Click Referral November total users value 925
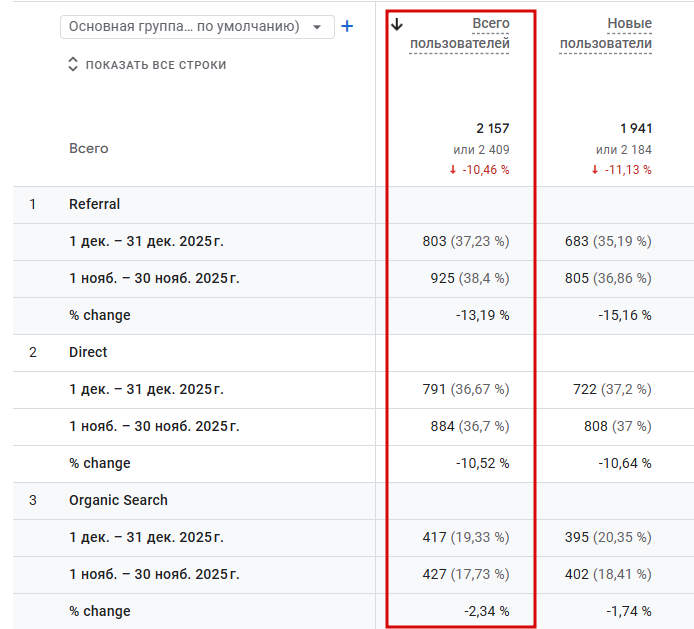The width and height of the screenshot is (694, 629). pos(442,278)
